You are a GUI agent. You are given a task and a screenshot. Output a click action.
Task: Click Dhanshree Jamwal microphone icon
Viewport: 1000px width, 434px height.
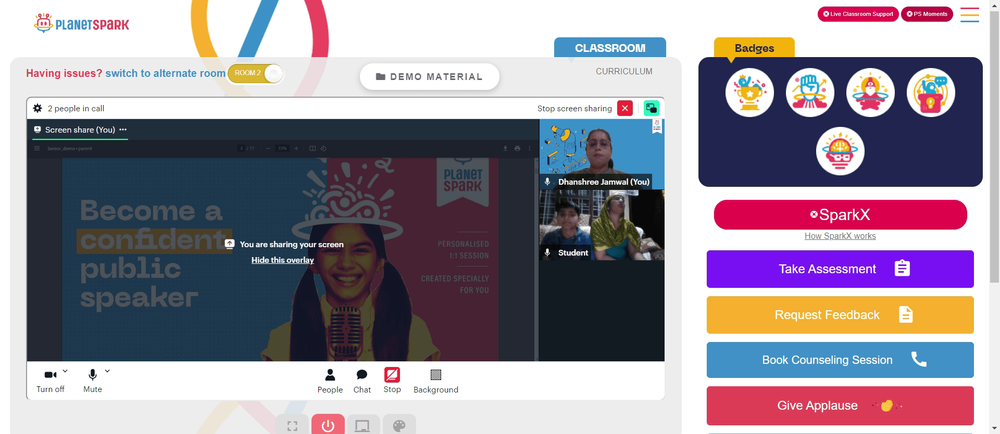547,182
